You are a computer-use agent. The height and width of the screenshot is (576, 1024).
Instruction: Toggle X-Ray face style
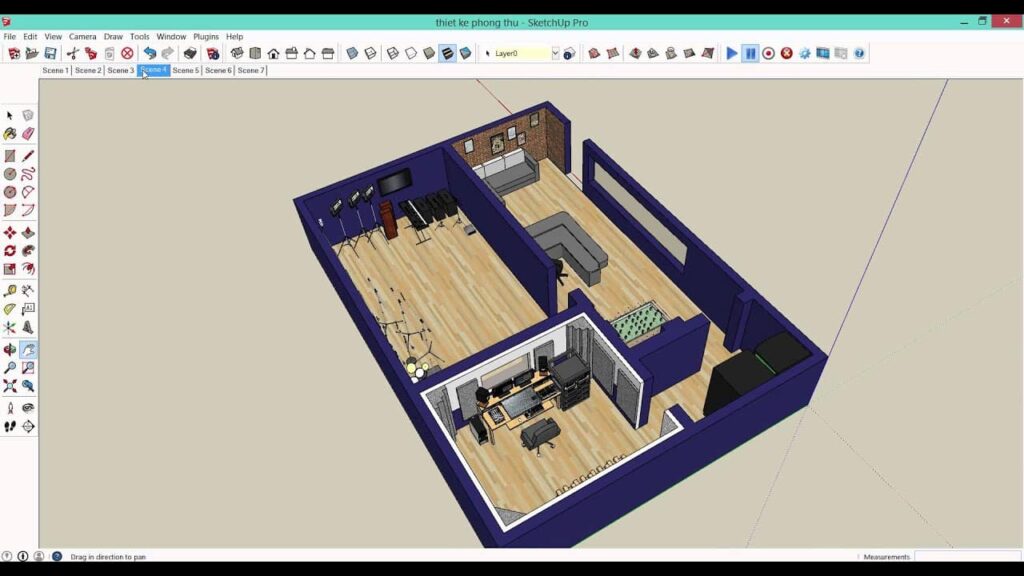coord(352,52)
